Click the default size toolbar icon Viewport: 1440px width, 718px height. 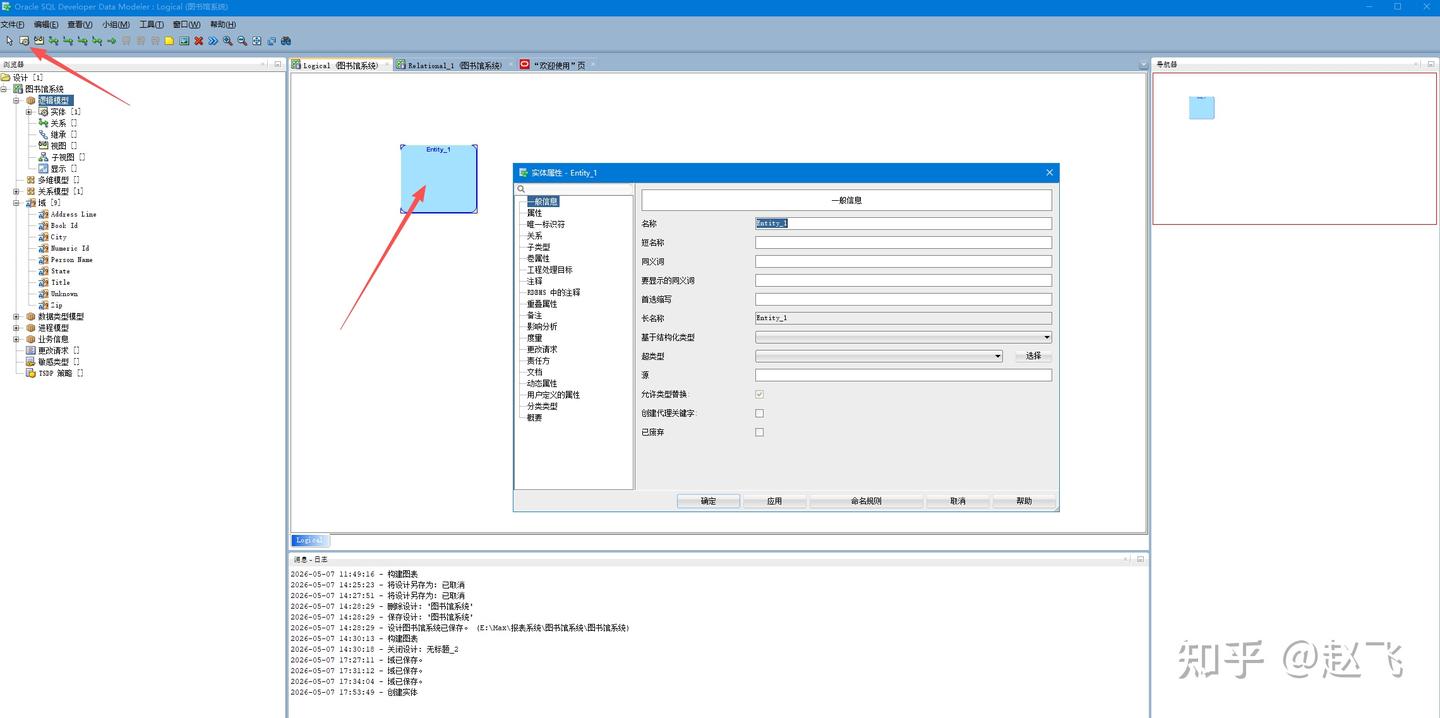coord(271,41)
